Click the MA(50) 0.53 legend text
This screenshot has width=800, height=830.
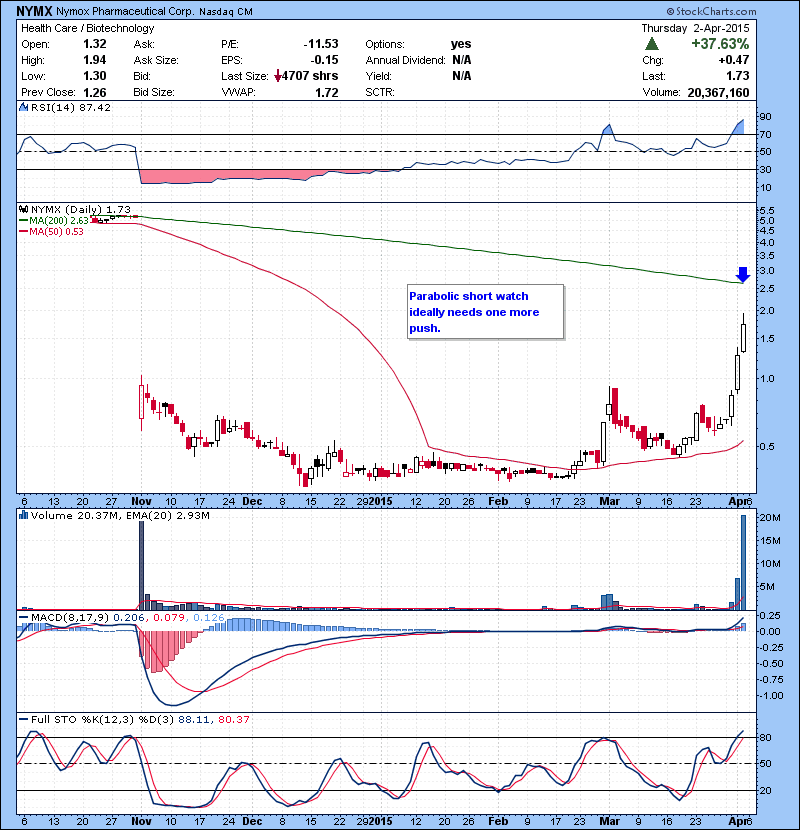56,231
